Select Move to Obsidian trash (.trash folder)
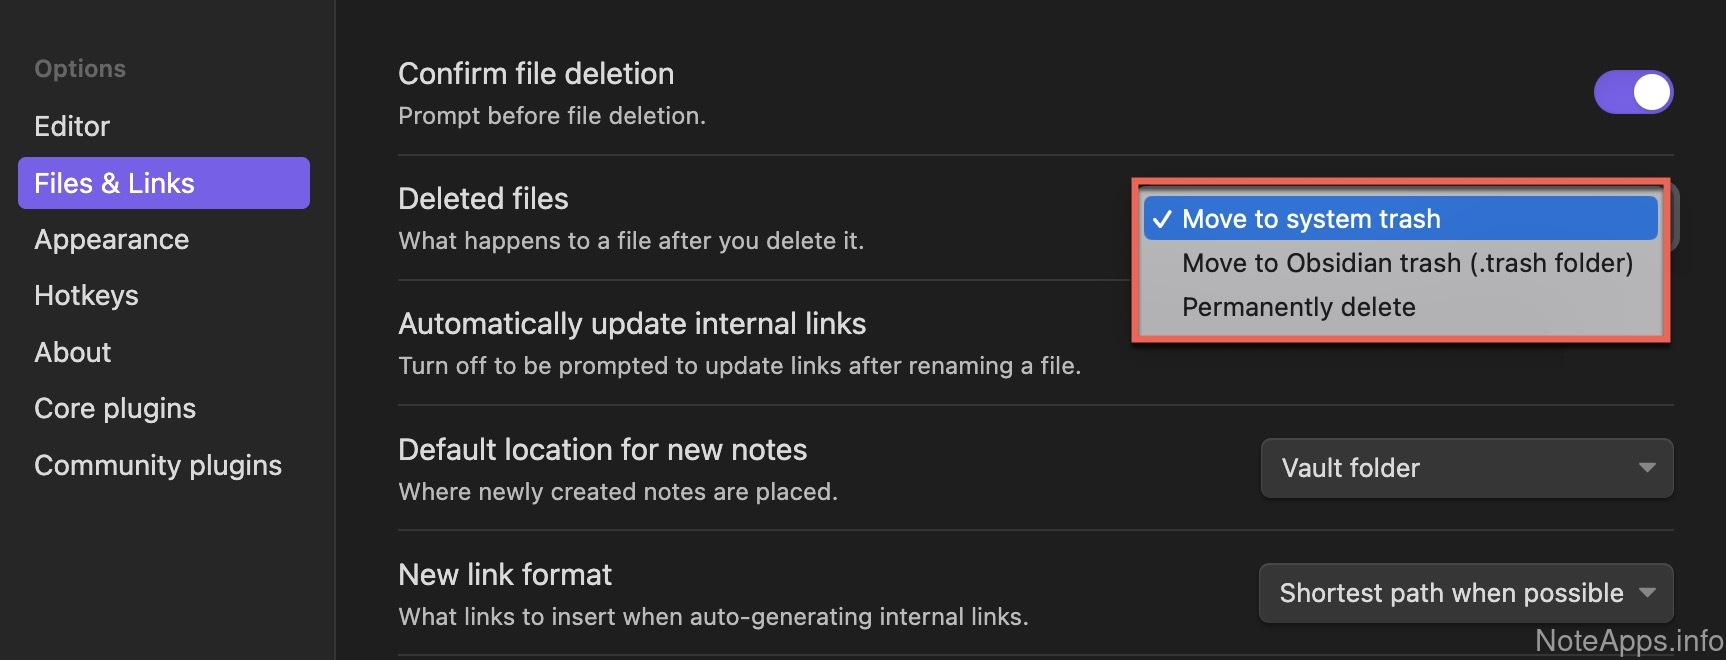Screen dimensions: 1726x660 [1407, 263]
